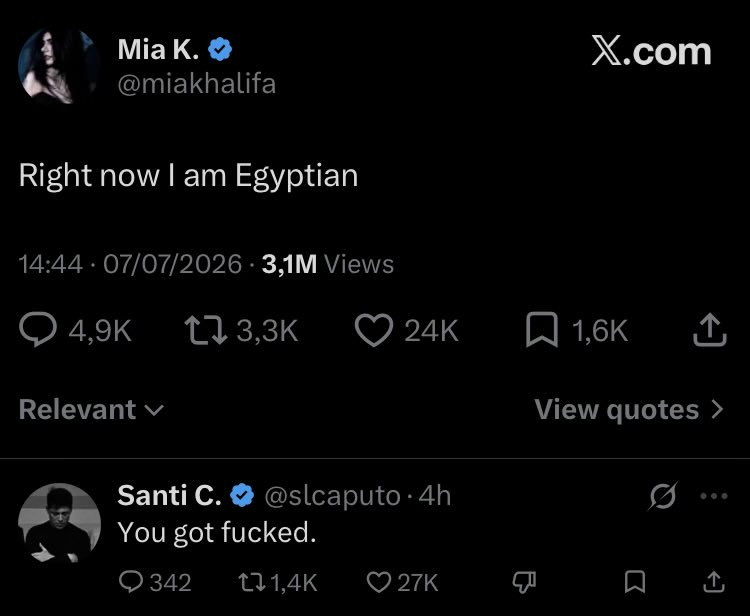Reply to Santi C.'s comment
This screenshot has width=750, height=616.
coord(130,582)
